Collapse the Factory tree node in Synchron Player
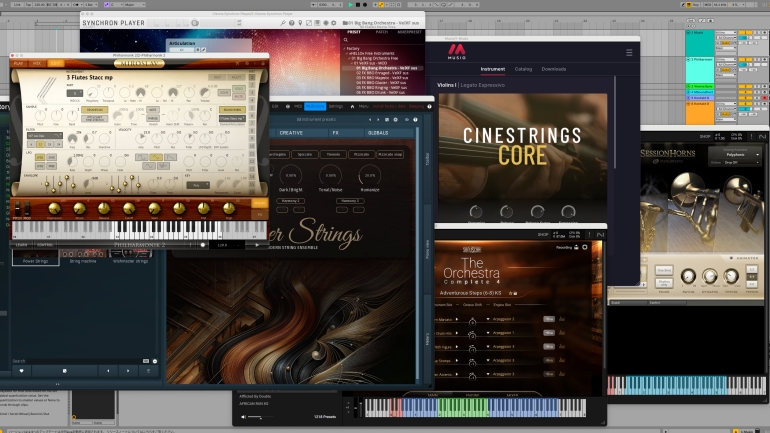770x433 pixels. 344,49
